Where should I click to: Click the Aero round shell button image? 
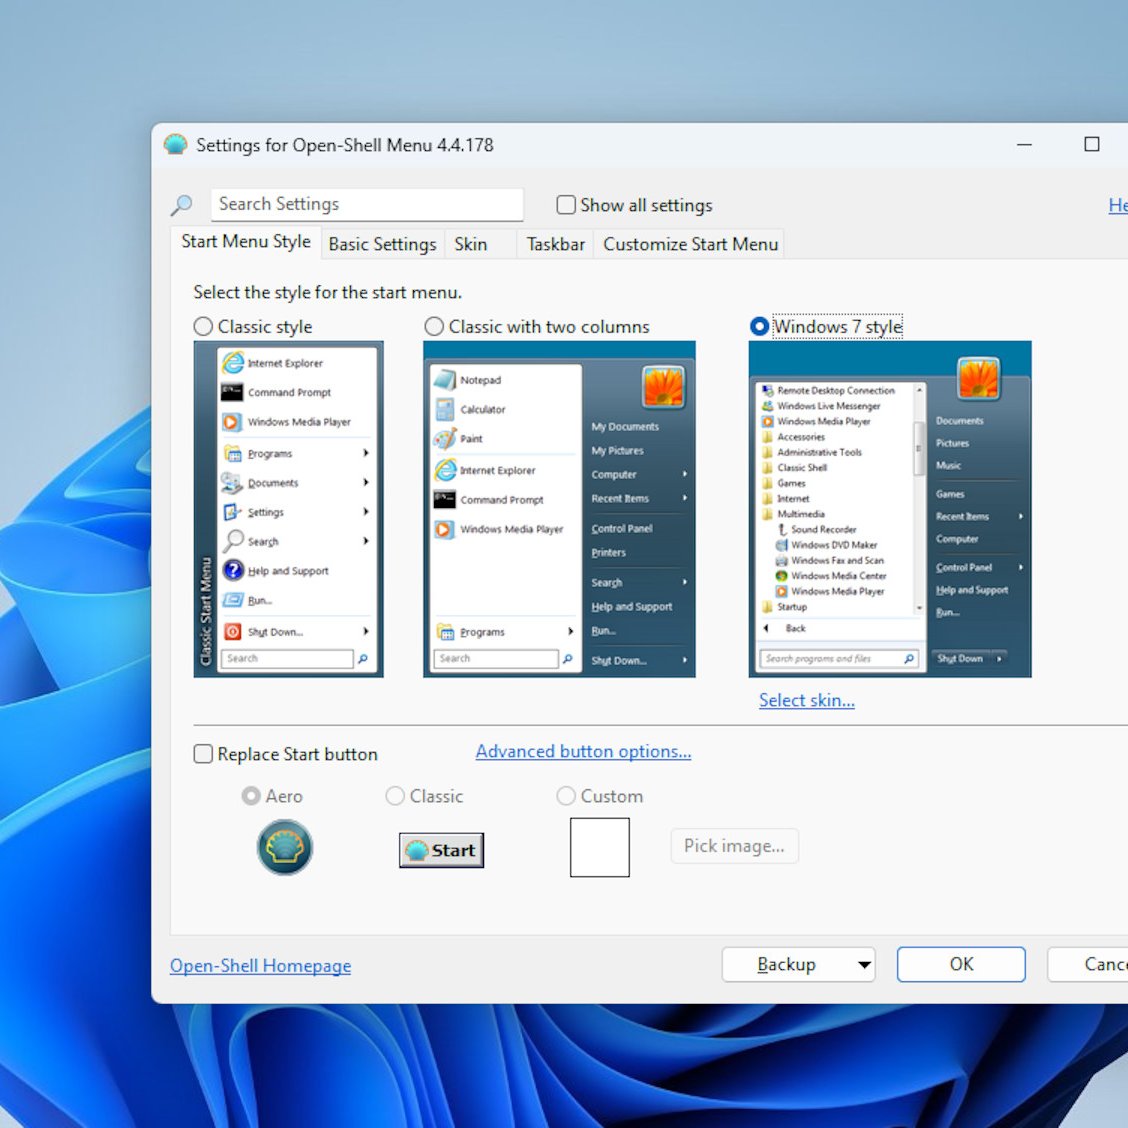tap(285, 847)
